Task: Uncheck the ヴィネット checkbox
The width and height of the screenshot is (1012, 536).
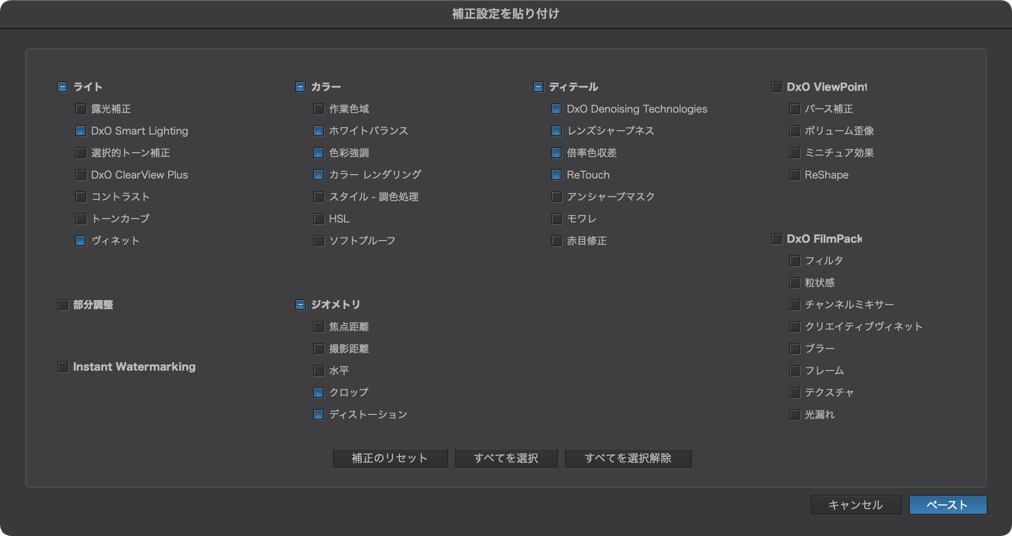Action: pos(81,241)
